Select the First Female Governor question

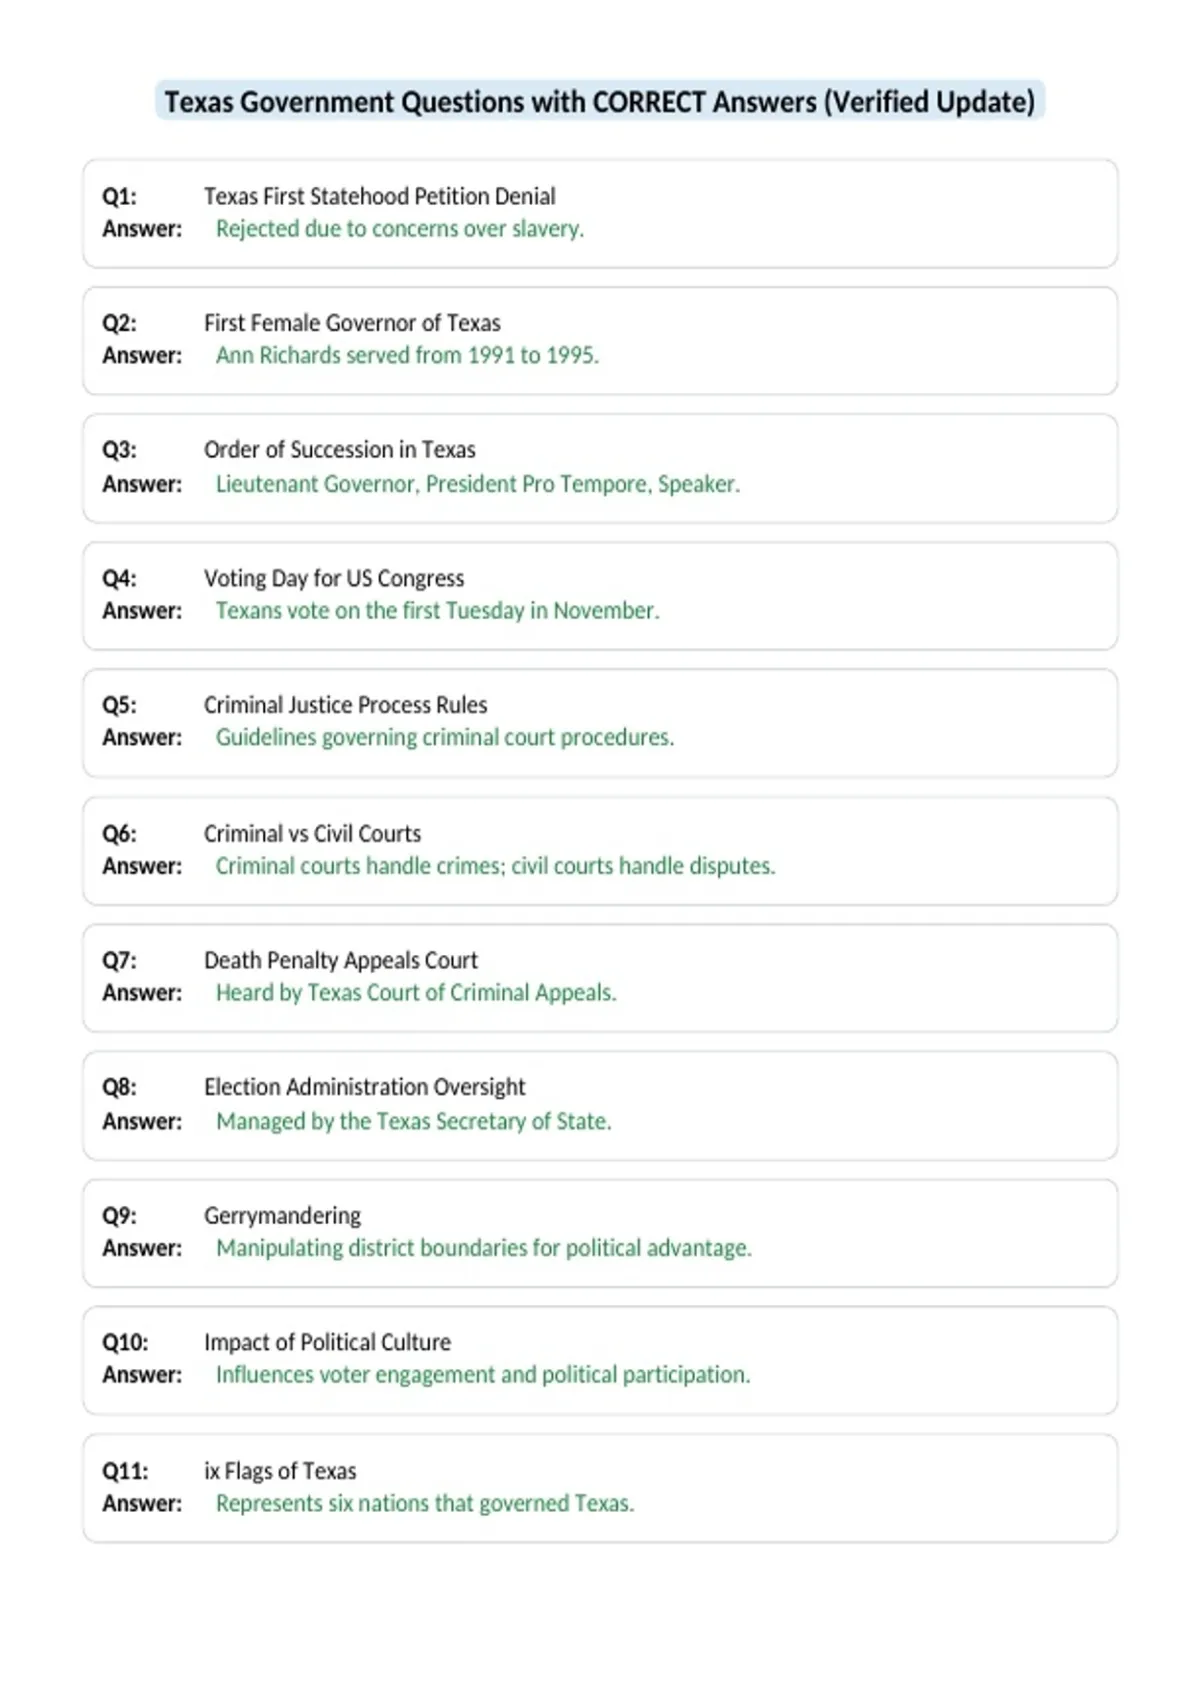(x=352, y=323)
